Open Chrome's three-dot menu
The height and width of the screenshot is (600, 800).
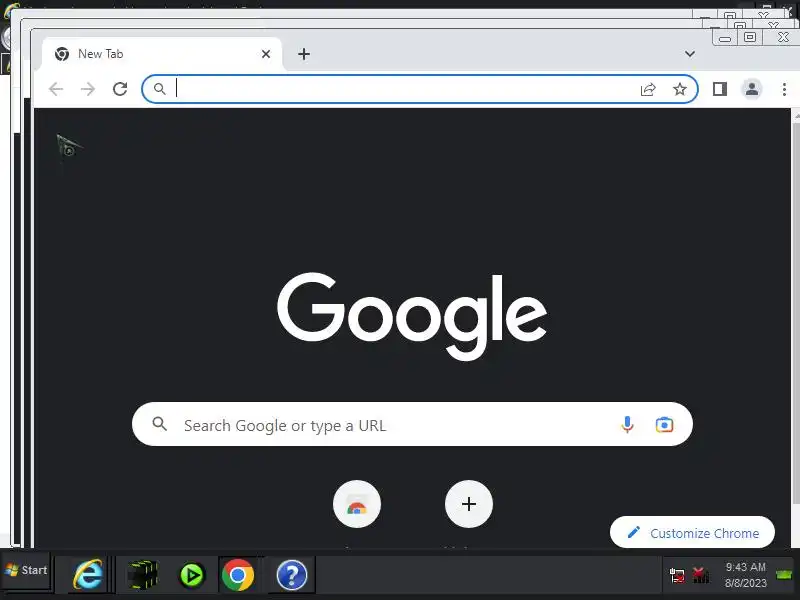(784, 89)
